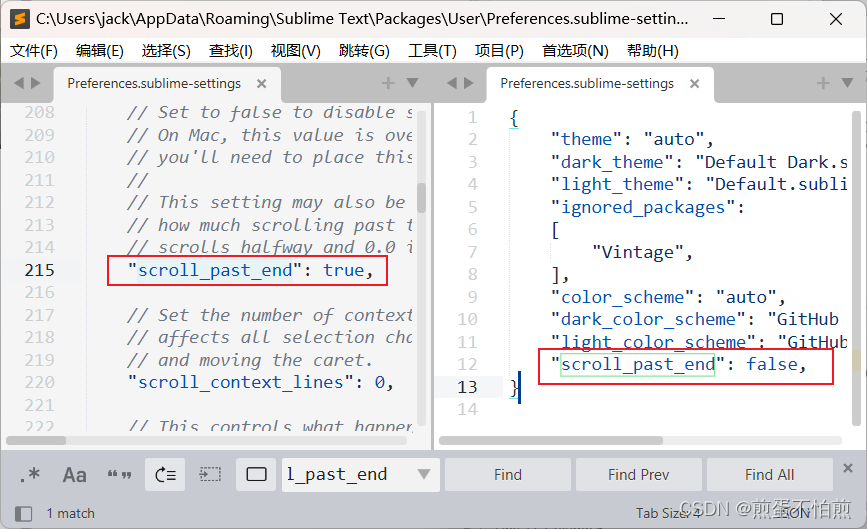
Task: Open the 选择(S) menu
Action: click(x=166, y=51)
